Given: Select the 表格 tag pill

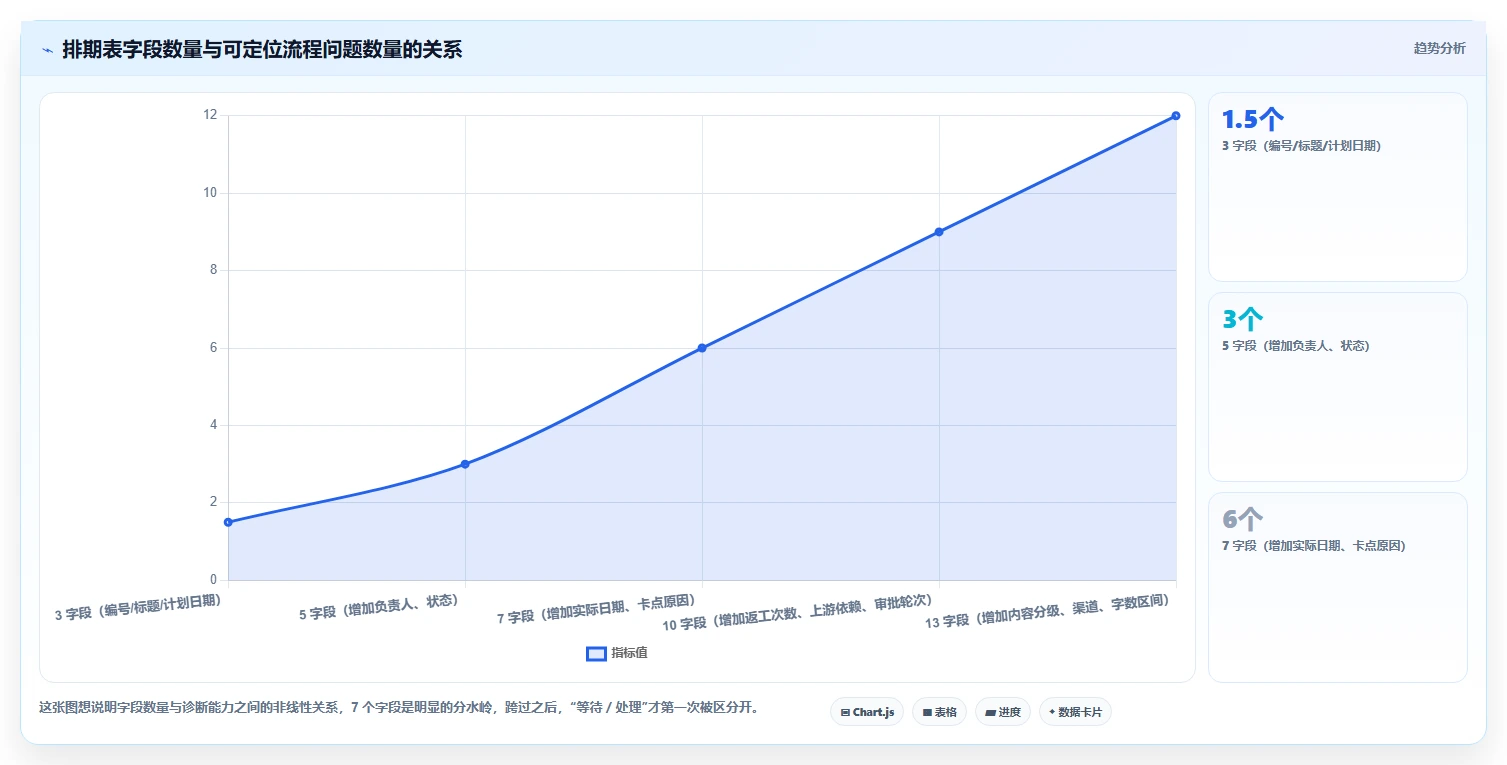Looking at the screenshot, I should pos(939,712).
